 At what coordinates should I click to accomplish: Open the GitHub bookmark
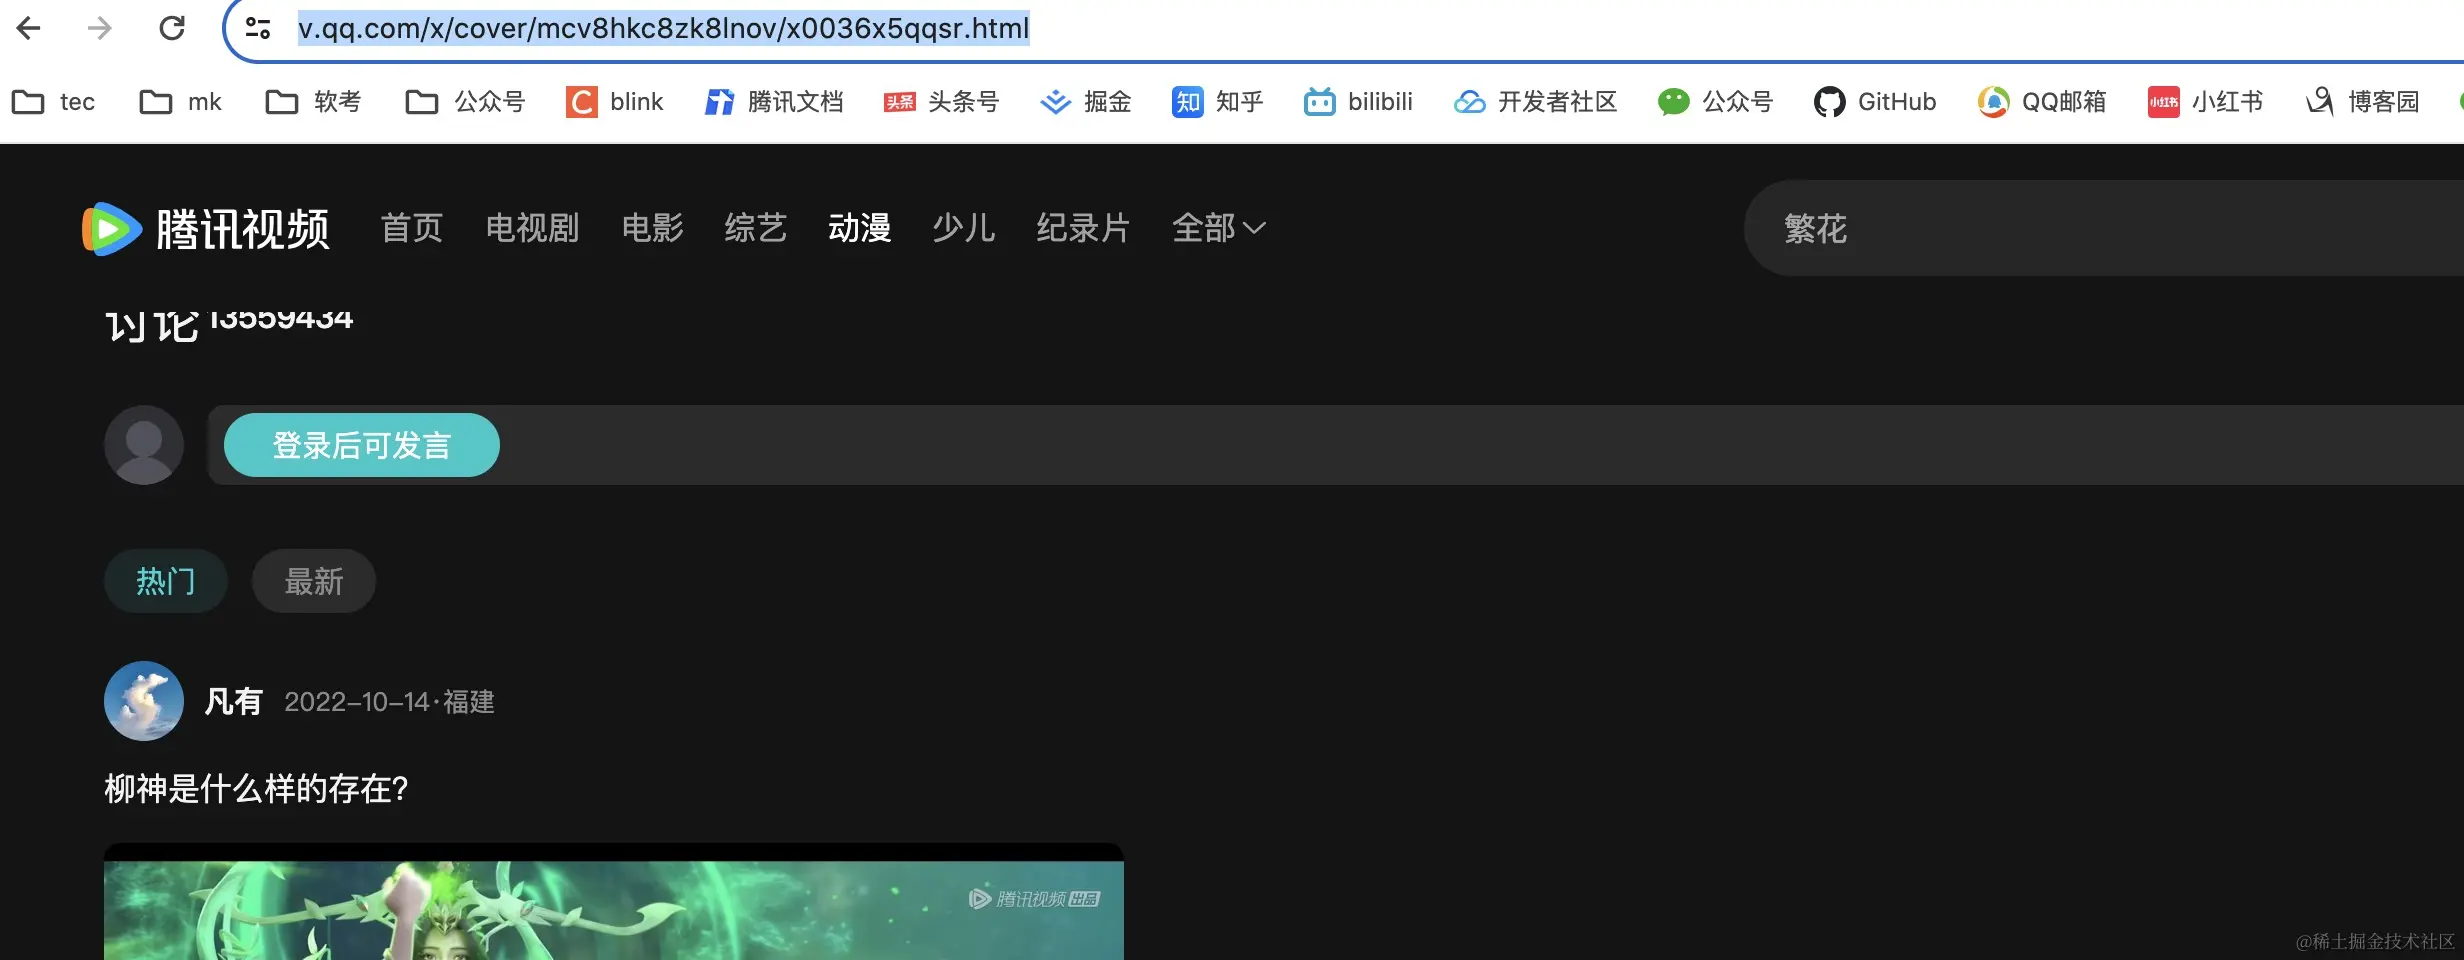[1875, 102]
